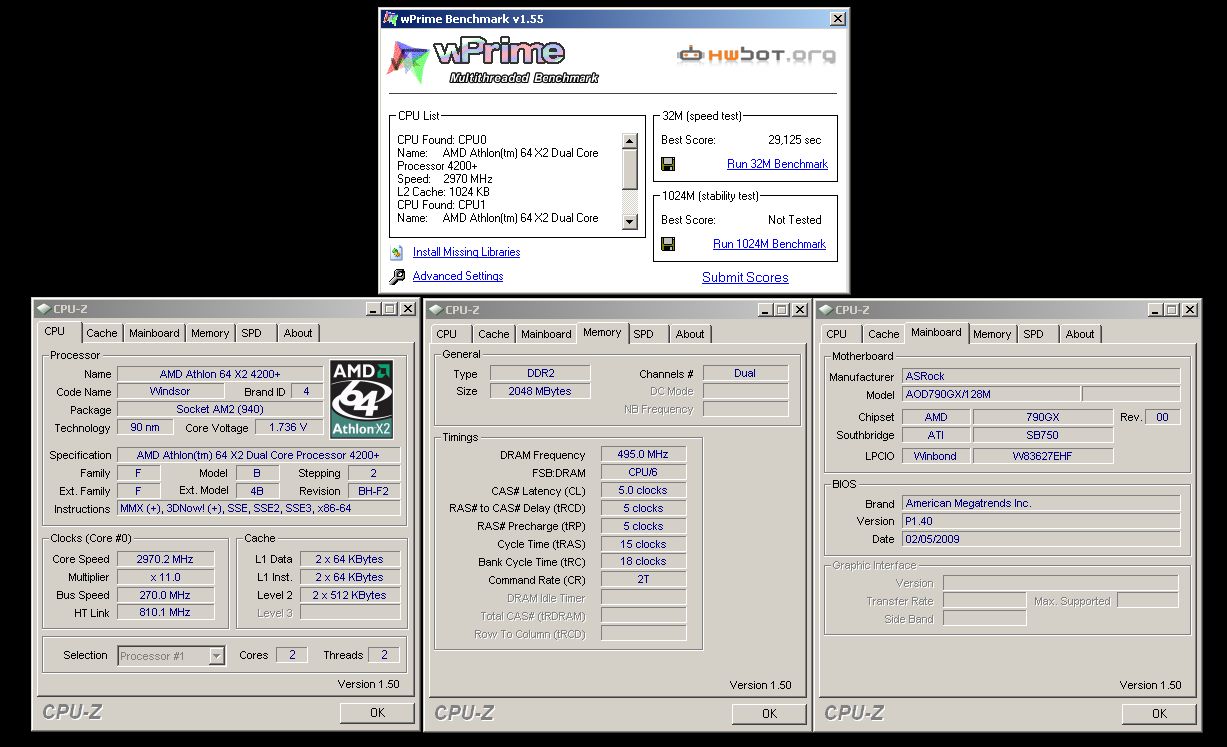Open About tab in CPU window

pos(298,333)
